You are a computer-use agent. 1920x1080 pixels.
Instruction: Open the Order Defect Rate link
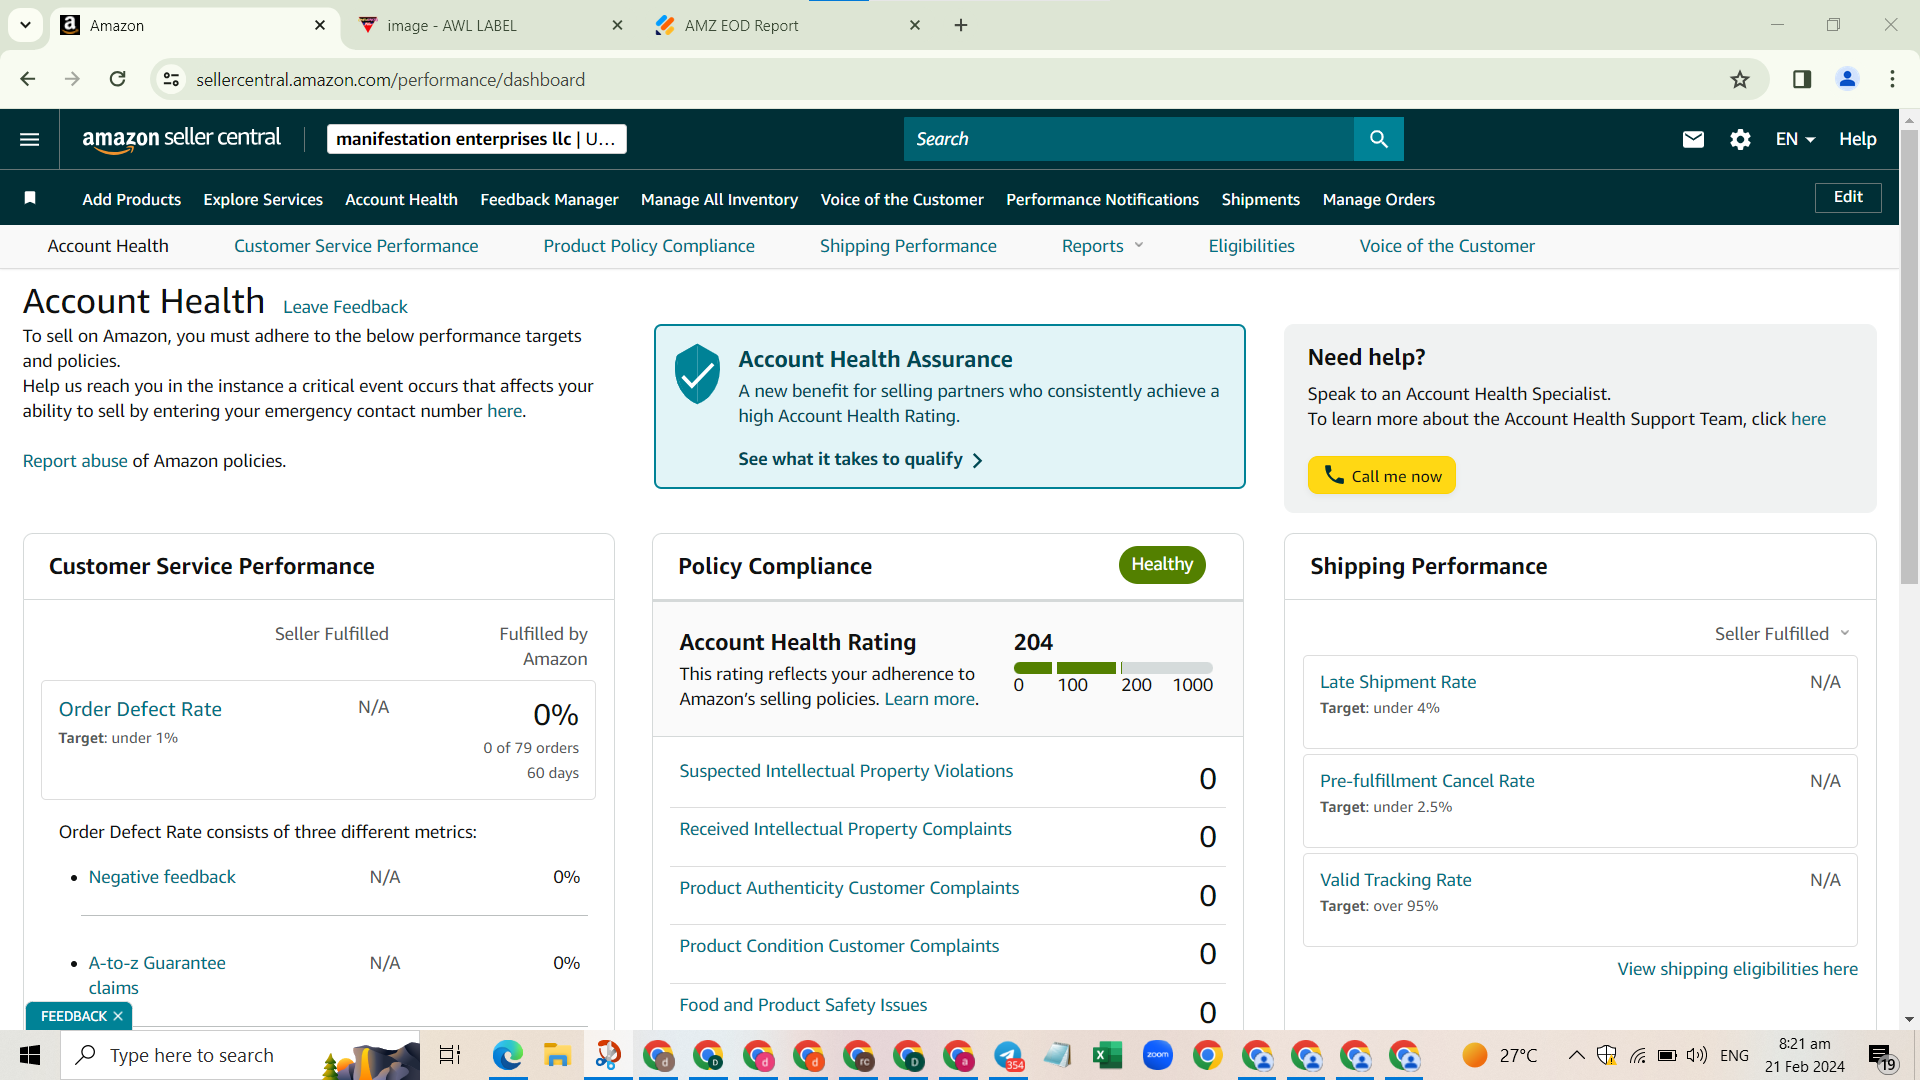140,709
